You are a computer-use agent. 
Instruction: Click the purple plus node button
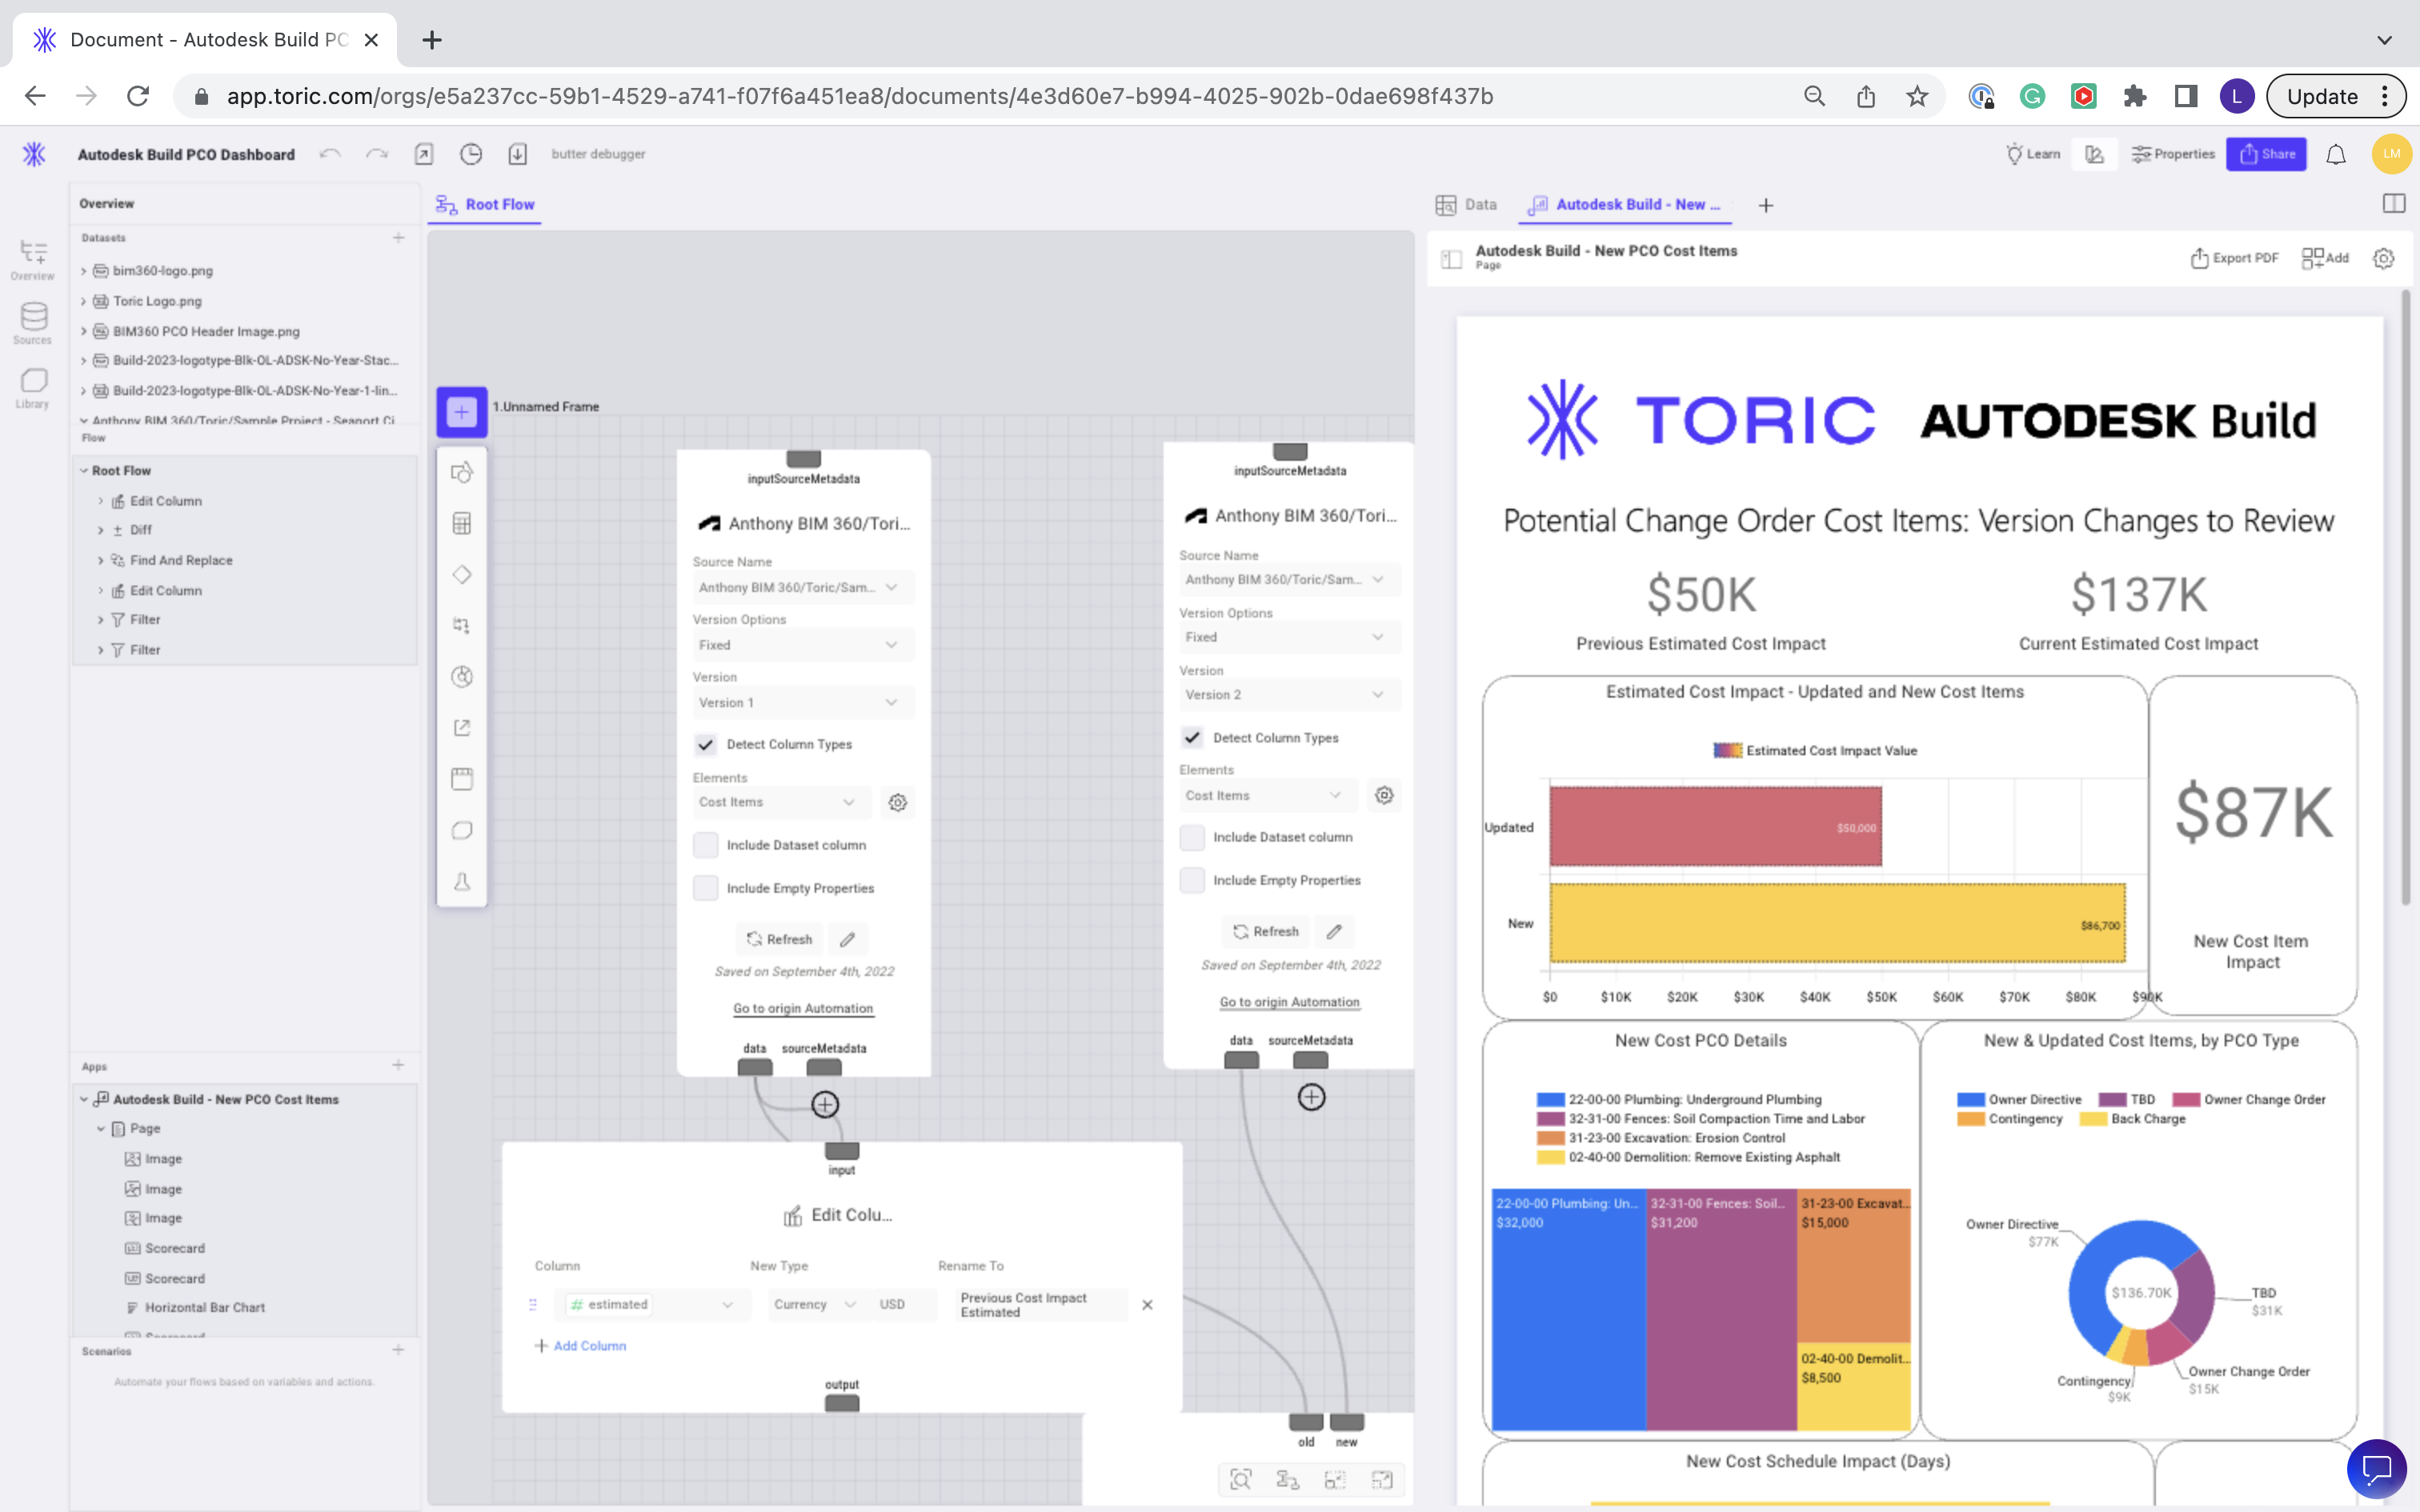point(461,411)
